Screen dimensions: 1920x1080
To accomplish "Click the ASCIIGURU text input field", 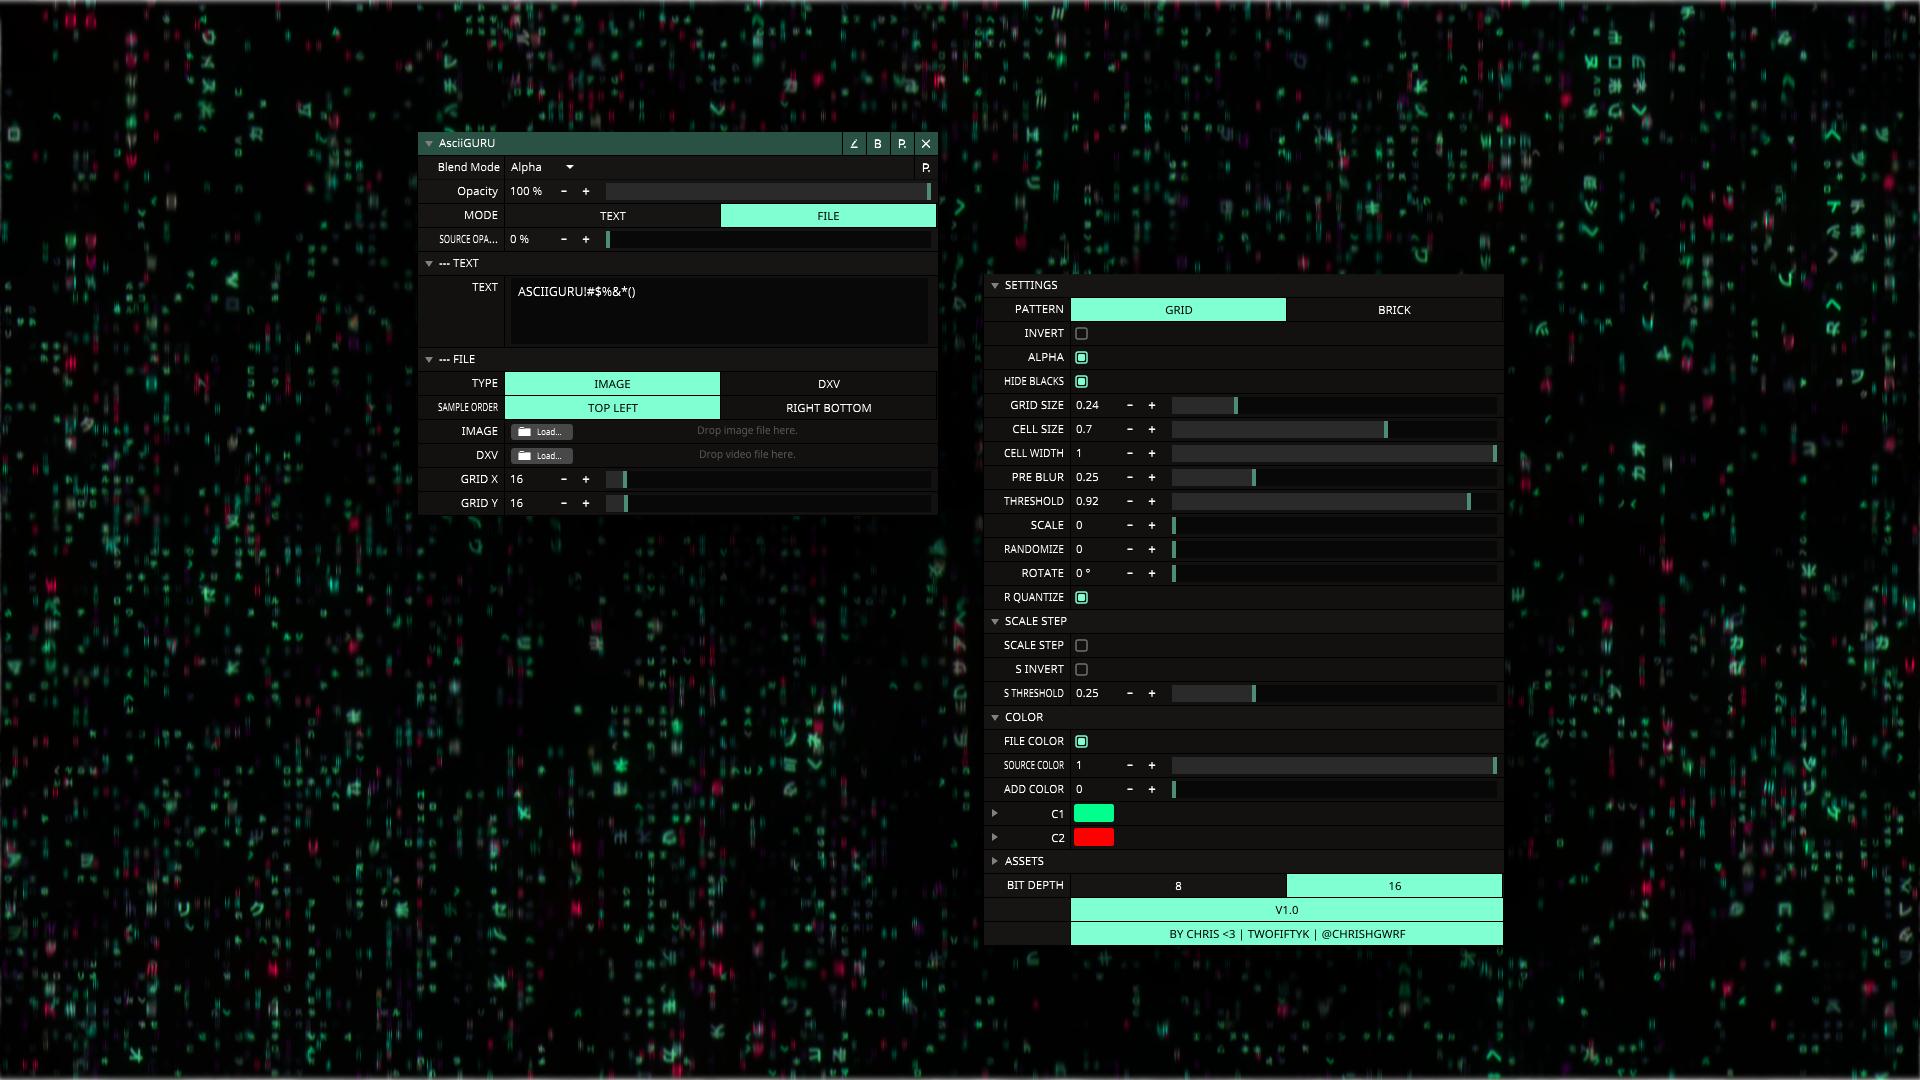I will 718,310.
